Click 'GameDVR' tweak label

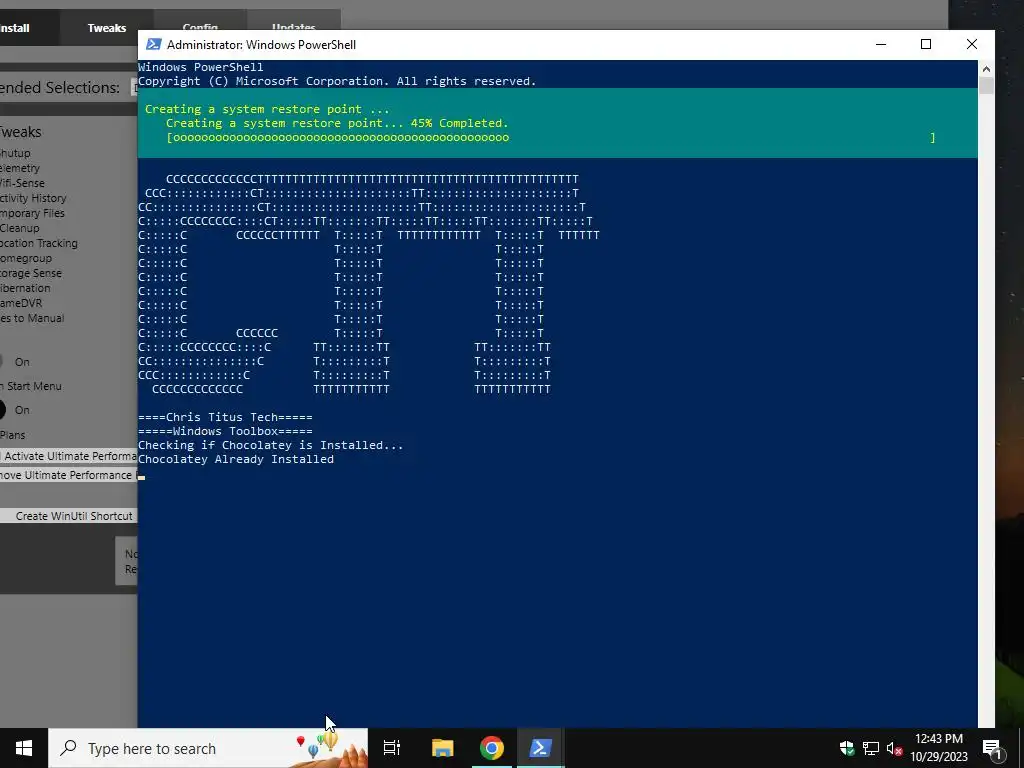coord(21,303)
